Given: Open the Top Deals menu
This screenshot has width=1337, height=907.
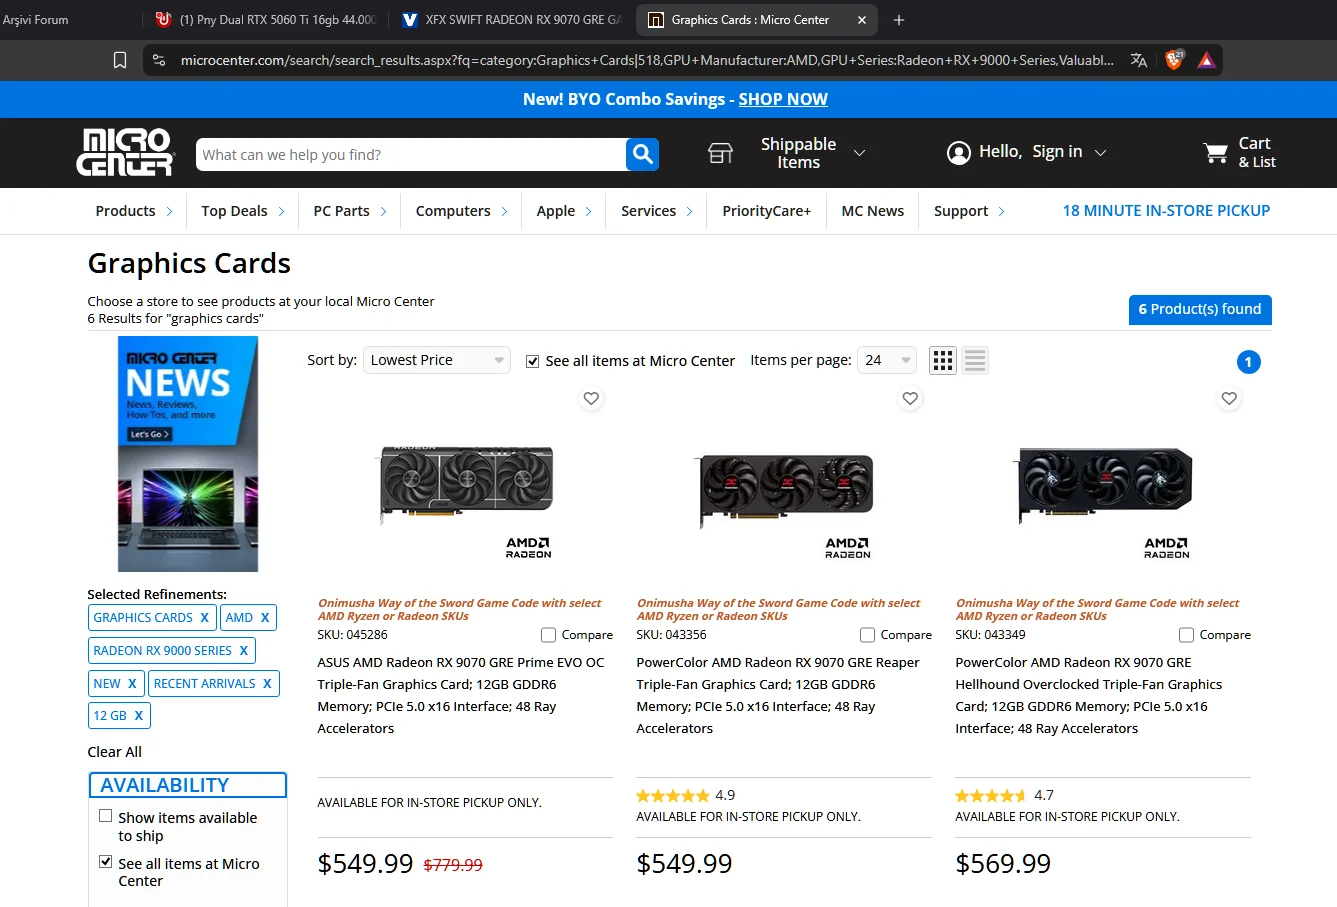Looking at the screenshot, I should click(x=243, y=211).
